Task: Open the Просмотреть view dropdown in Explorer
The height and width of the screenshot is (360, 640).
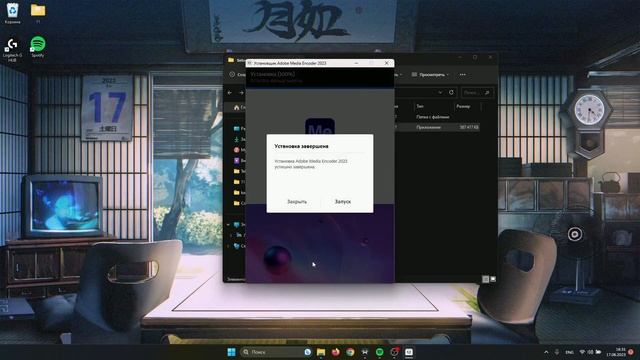Action: coord(430,75)
